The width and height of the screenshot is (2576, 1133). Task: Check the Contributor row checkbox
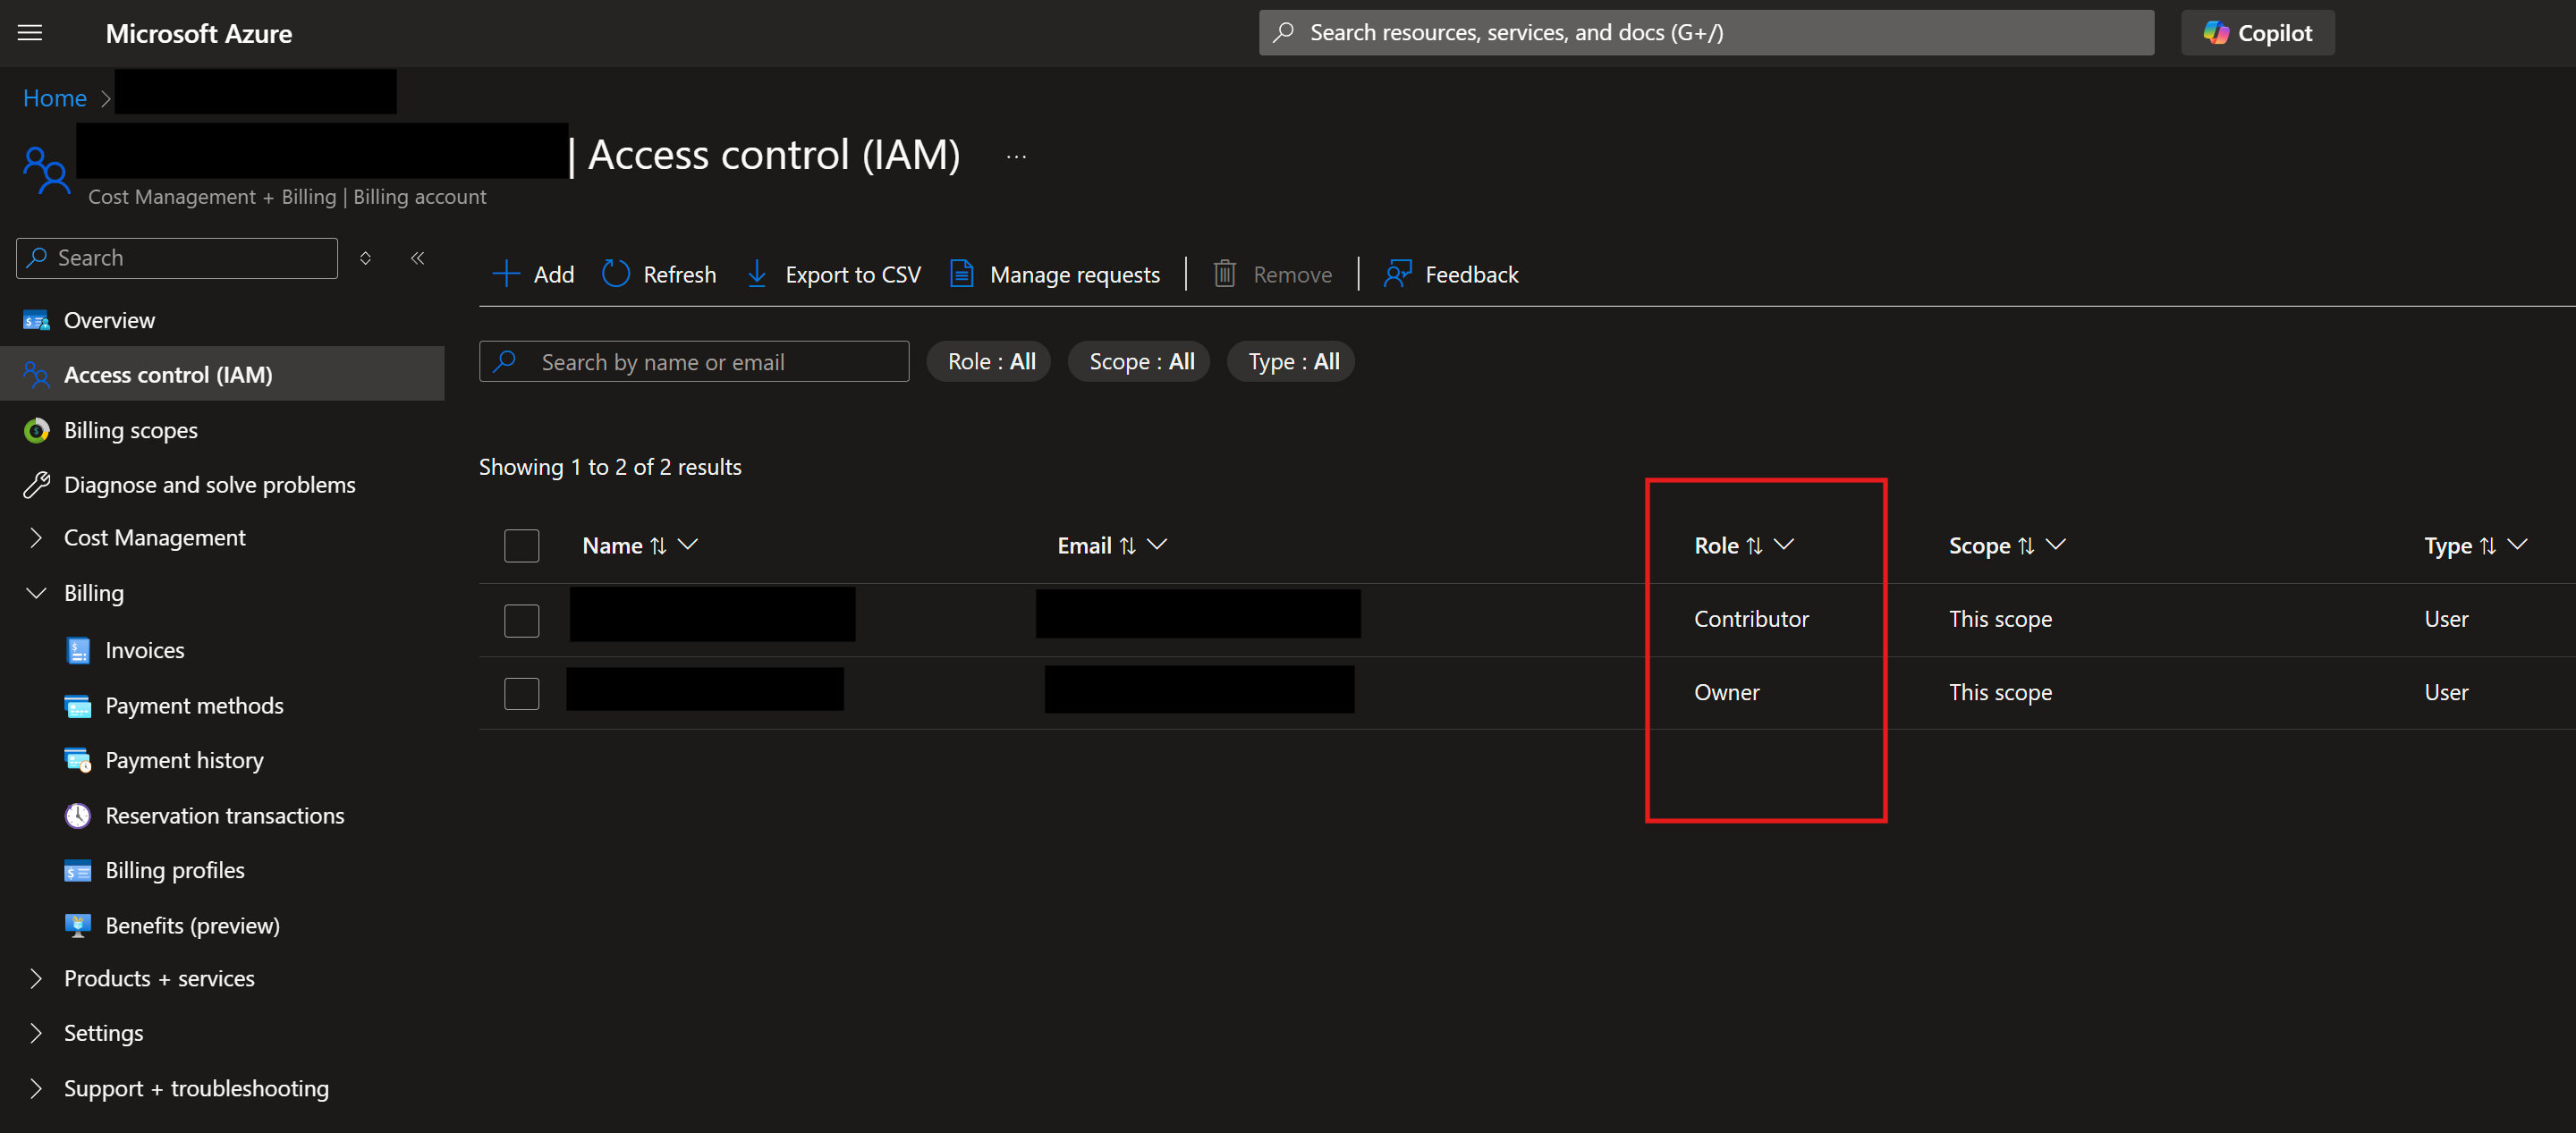522,621
